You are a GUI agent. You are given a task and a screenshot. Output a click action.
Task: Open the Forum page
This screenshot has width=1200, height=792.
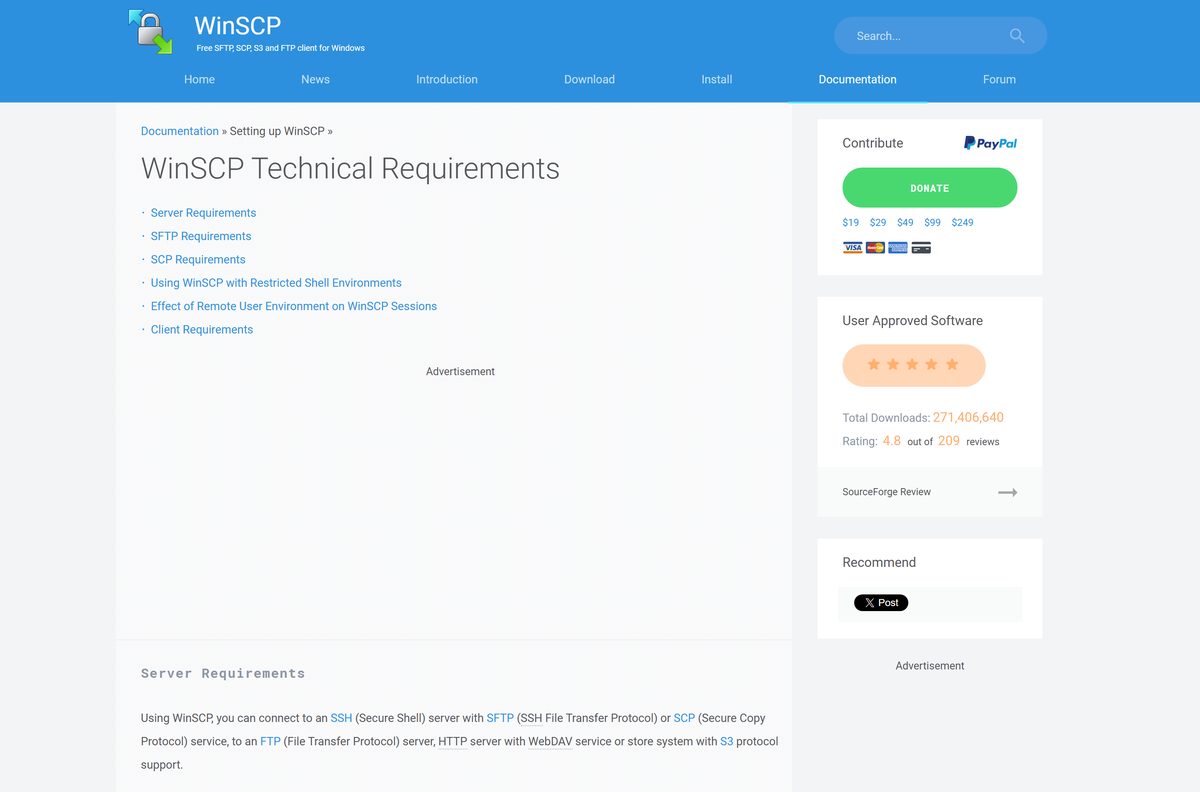pyautogui.click(x=999, y=79)
